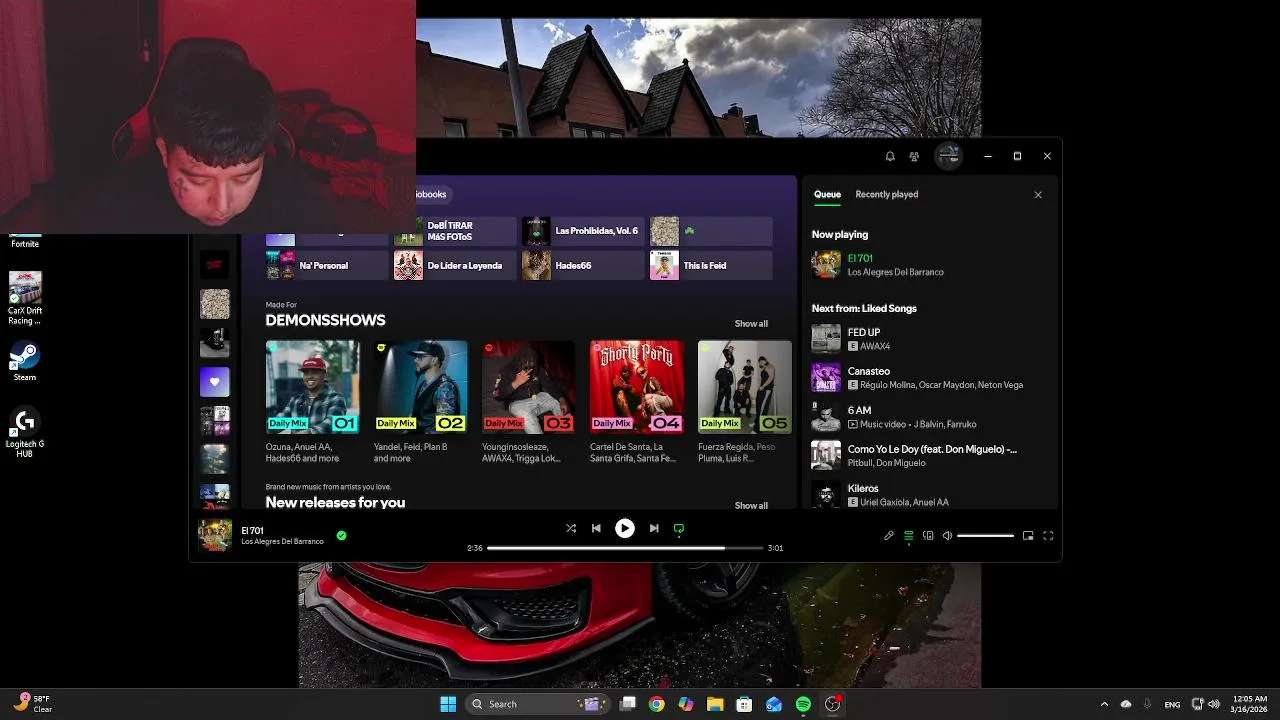Image resolution: width=1280 pixels, height=720 pixels.
Task: Click El 701 in Now playing
Action: point(860,258)
